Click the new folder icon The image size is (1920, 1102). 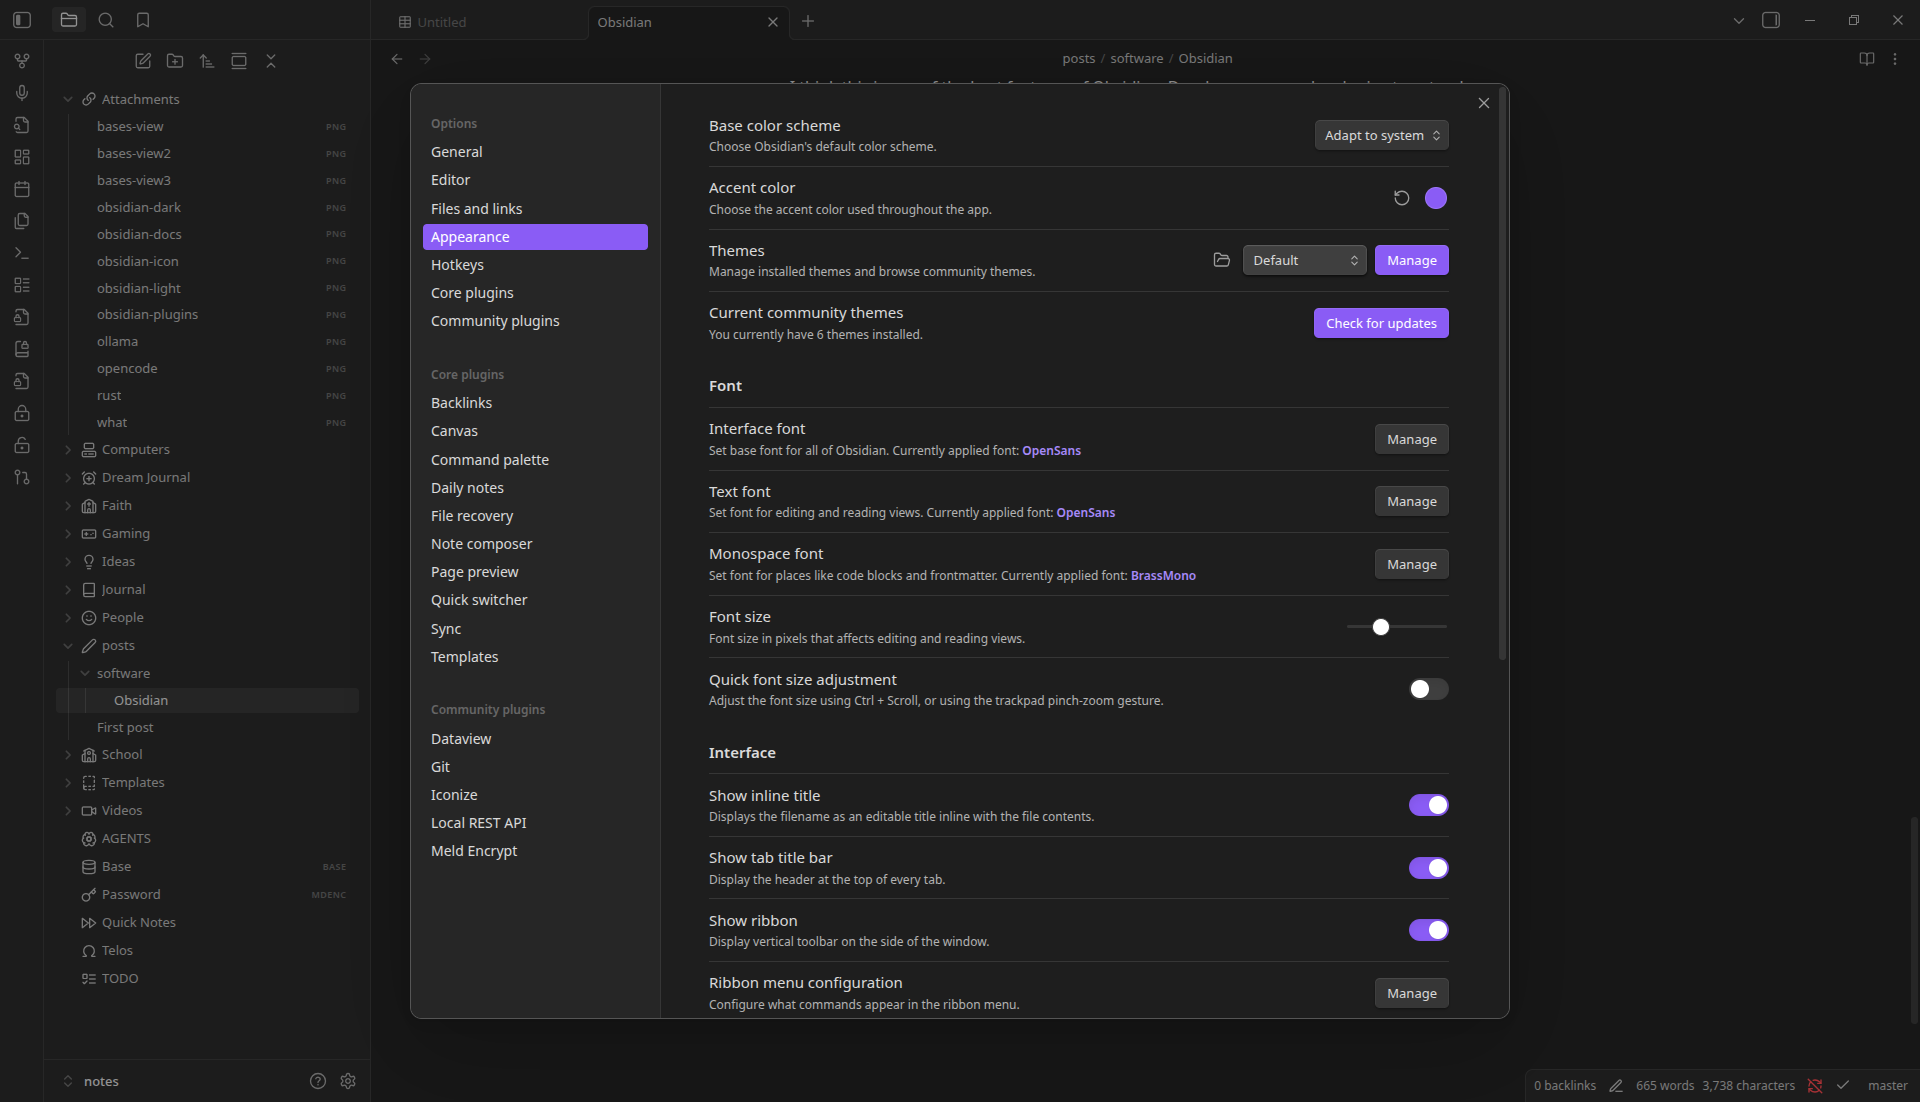click(x=175, y=61)
